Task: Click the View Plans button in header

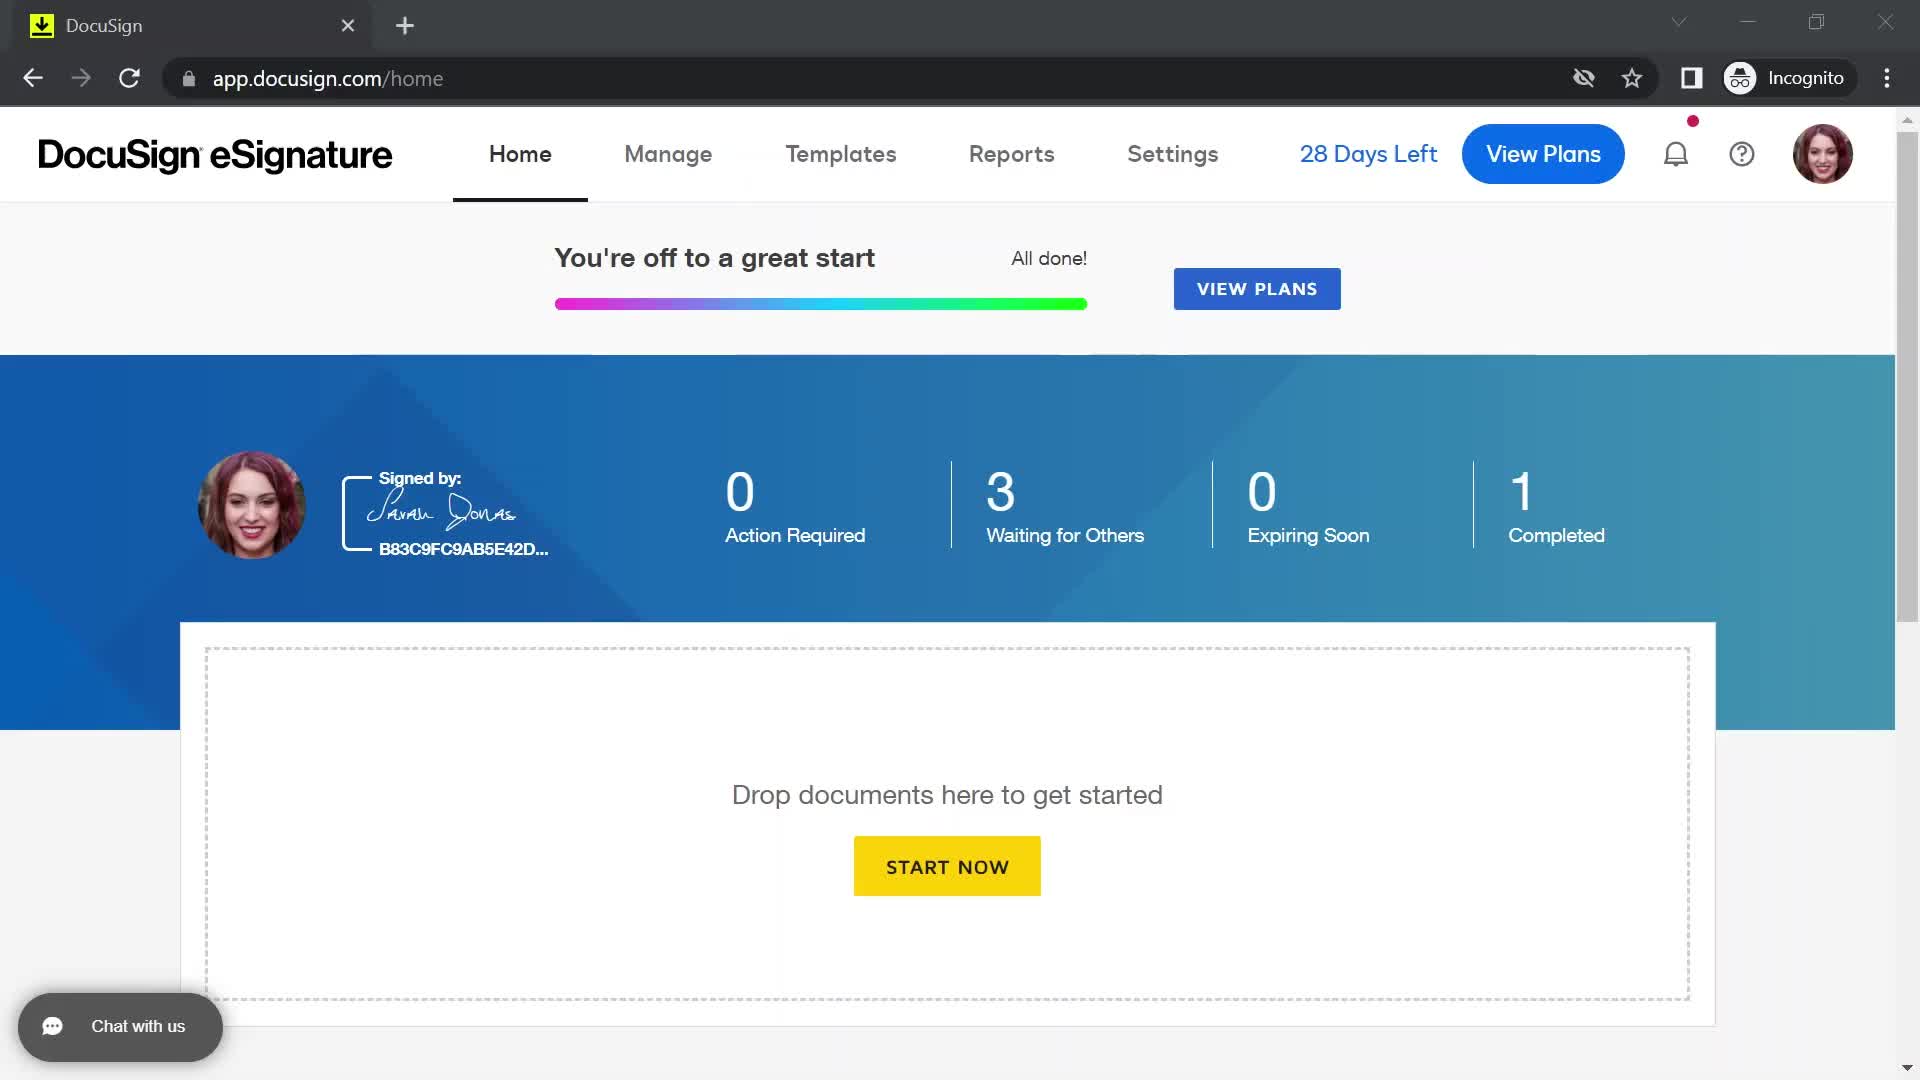Action: [x=1543, y=154]
